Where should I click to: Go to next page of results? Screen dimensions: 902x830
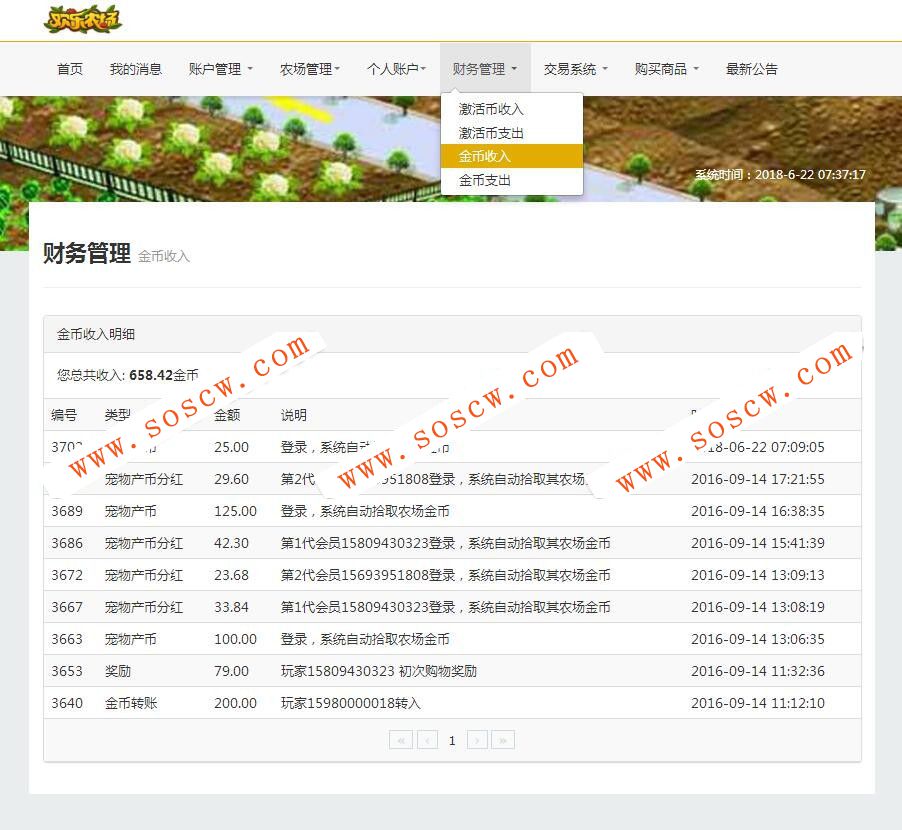click(477, 740)
